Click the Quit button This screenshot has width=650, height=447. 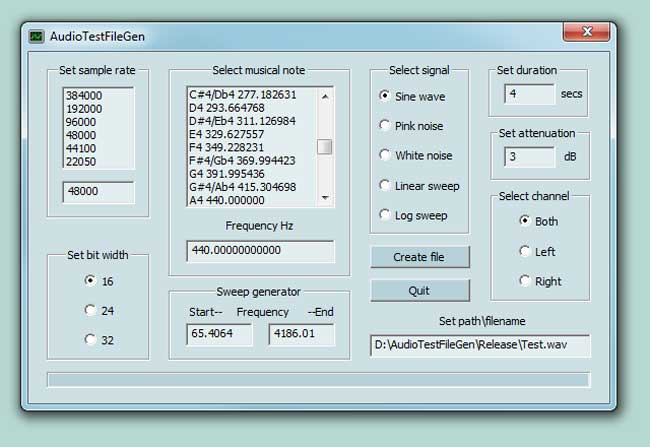pos(420,291)
